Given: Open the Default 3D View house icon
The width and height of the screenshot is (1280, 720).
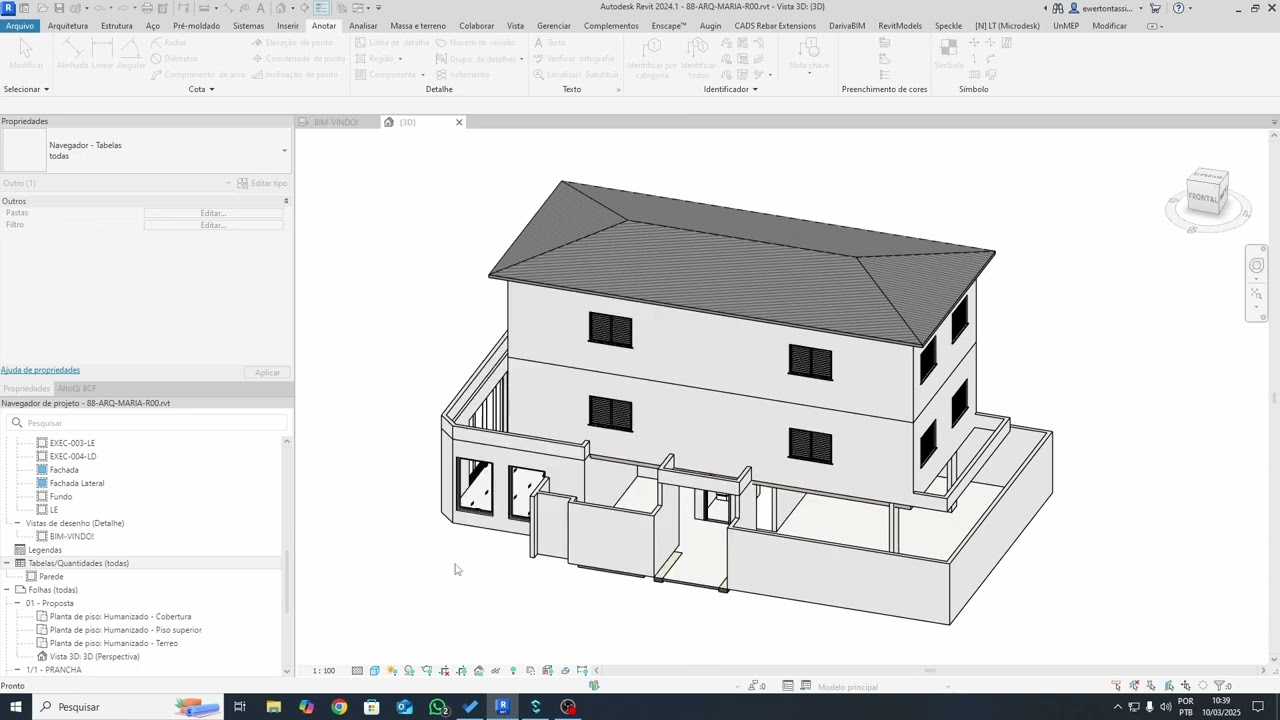Looking at the screenshot, I should click(280, 8).
